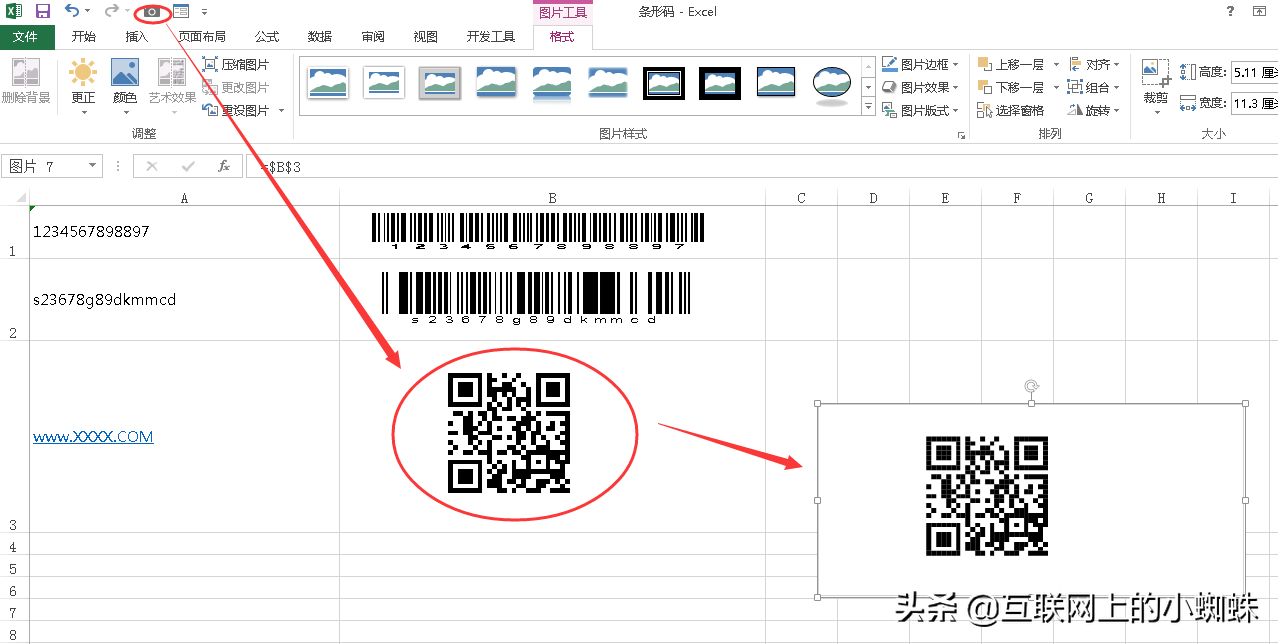Viewport: 1278px width, 644px height.
Task: Click the picture width (宽度) field
Action: coord(1254,103)
